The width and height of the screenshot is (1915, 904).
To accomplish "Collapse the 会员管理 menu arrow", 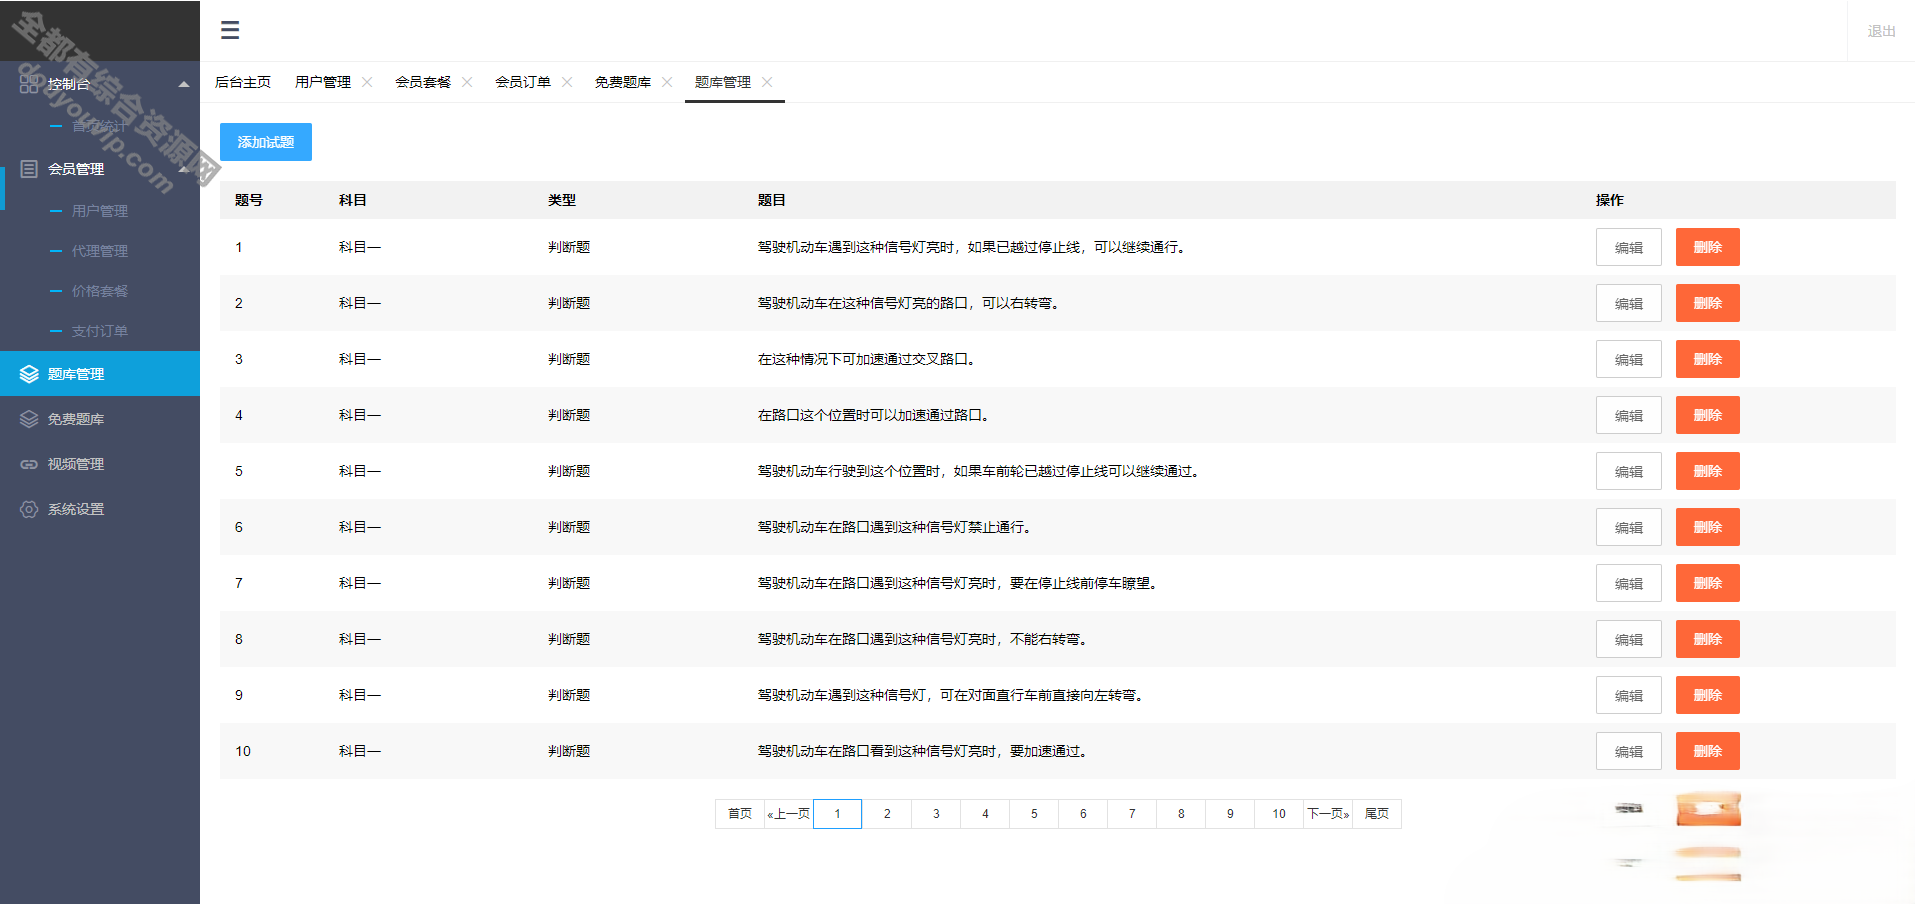I will click(184, 169).
